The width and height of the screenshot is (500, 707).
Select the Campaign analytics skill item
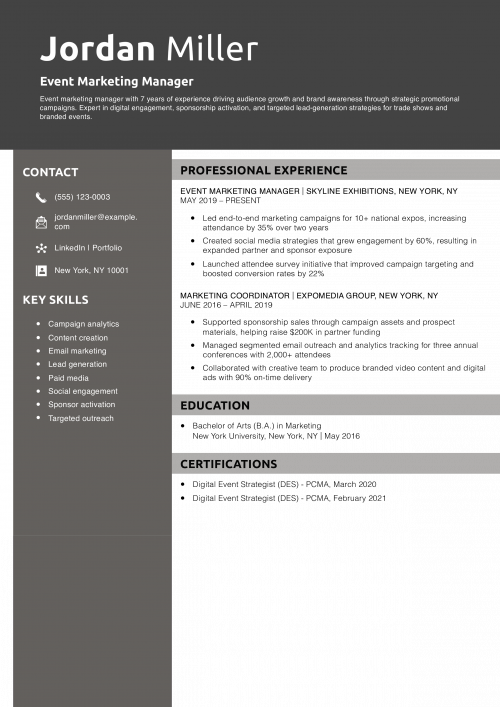[84, 324]
